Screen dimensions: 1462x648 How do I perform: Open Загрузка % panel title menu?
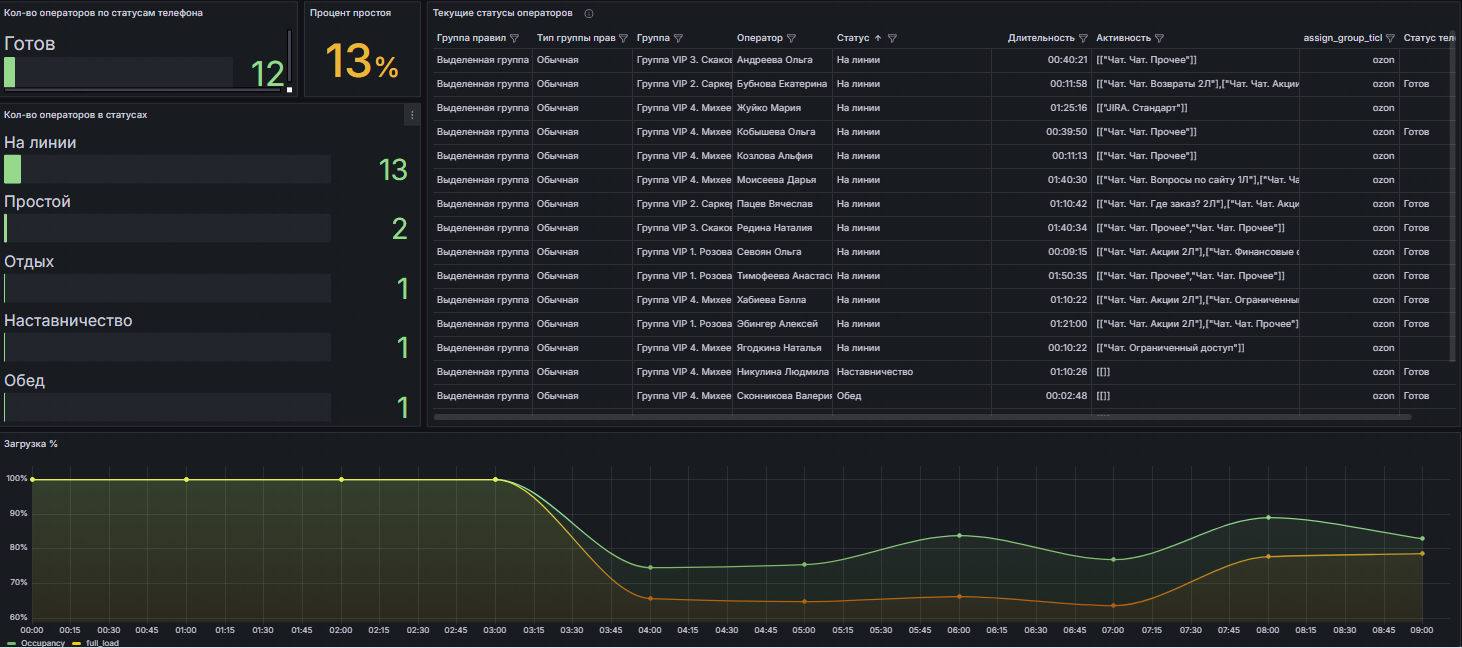31,443
